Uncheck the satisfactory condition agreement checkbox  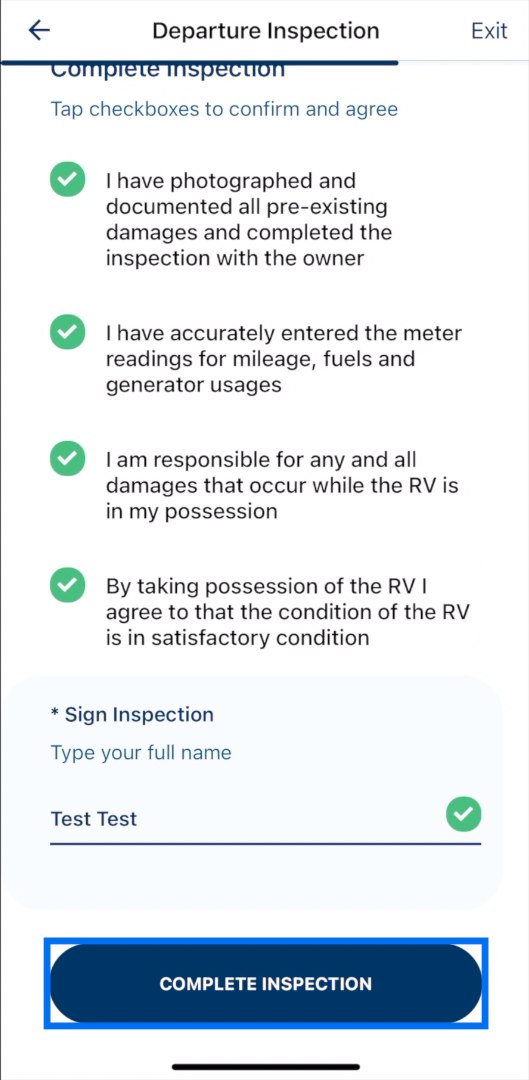click(68, 586)
